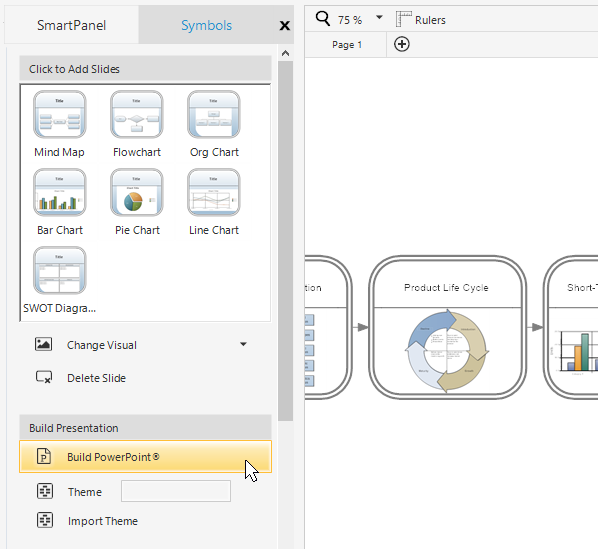Add a Flowchart slide
Screen dimensions: 598x549
(137, 114)
